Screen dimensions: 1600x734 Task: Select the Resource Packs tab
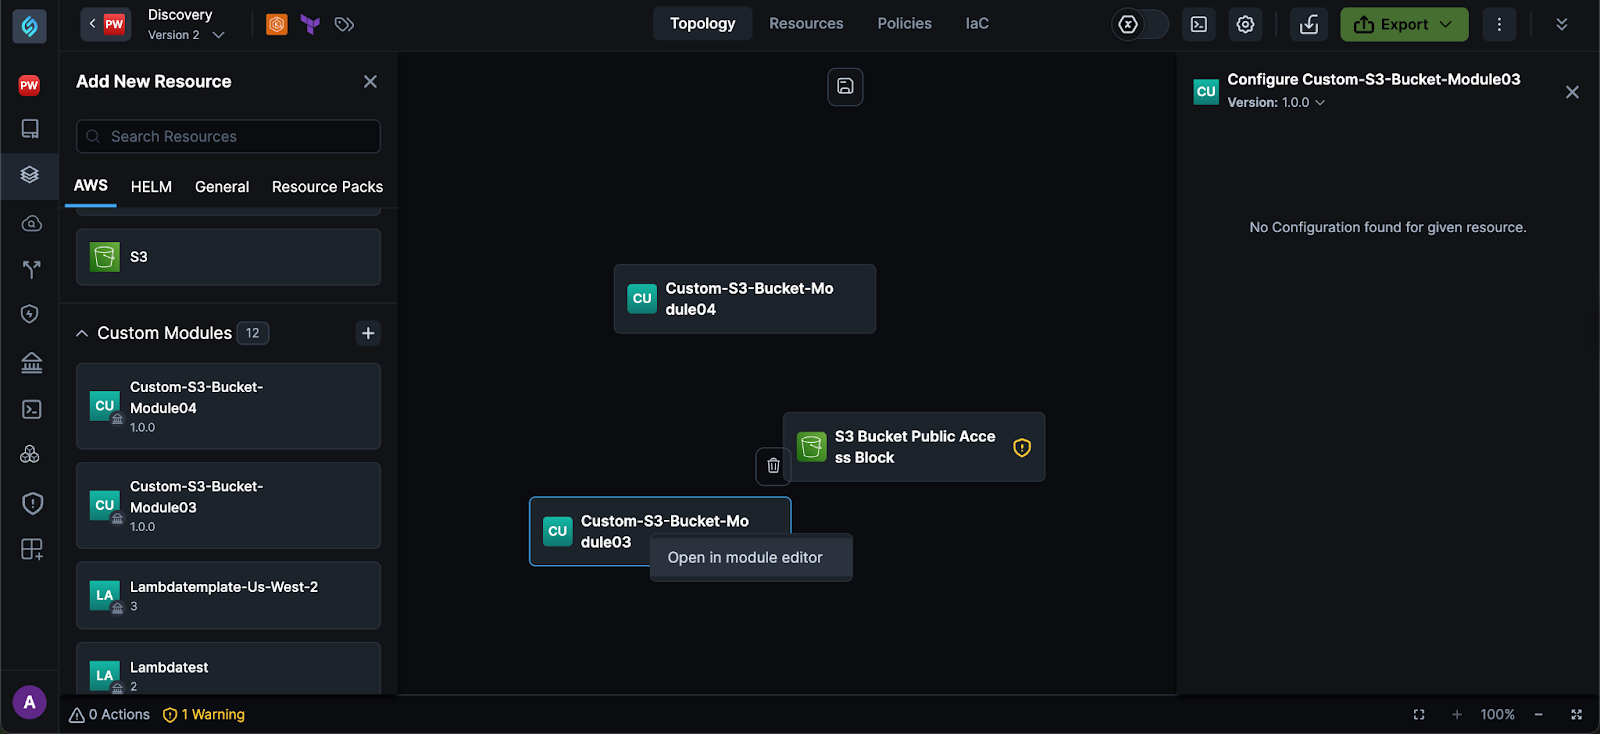click(327, 187)
